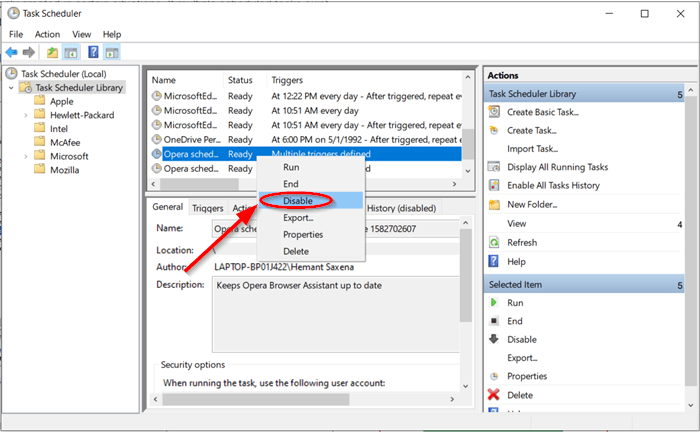This screenshot has width=700, height=432.
Task: Click Export... under Selected Item
Action: pos(522,358)
